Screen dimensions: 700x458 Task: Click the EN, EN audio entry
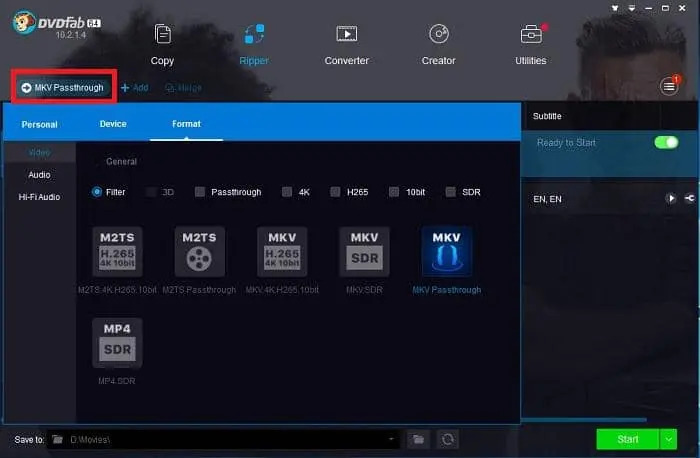pos(547,199)
